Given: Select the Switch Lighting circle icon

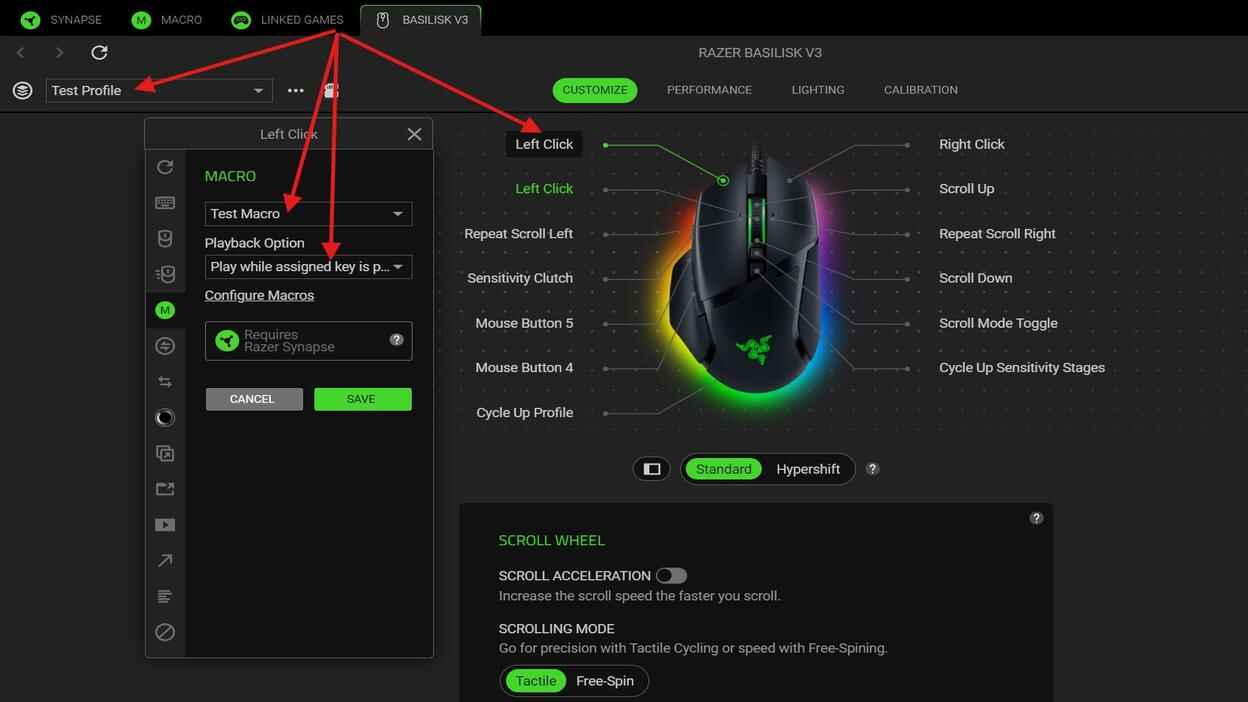Looking at the screenshot, I should 165,418.
